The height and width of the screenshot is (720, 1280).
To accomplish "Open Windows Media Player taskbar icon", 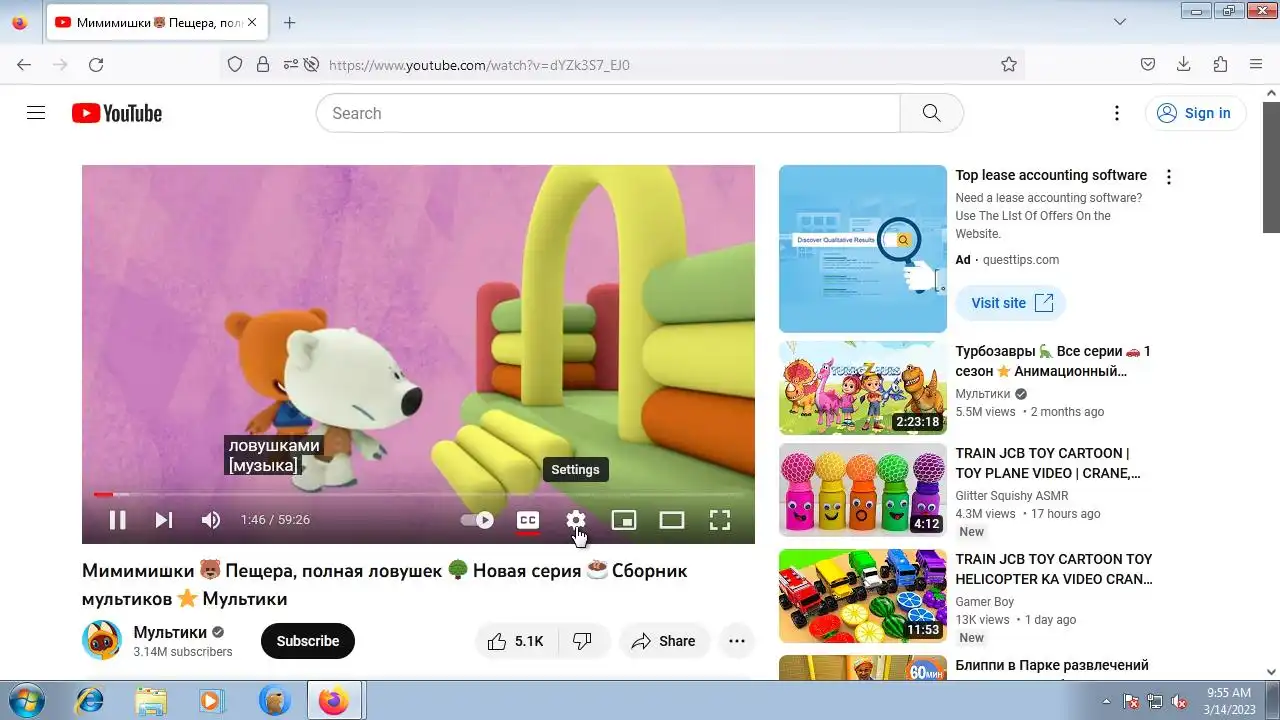I will (212, 701).
